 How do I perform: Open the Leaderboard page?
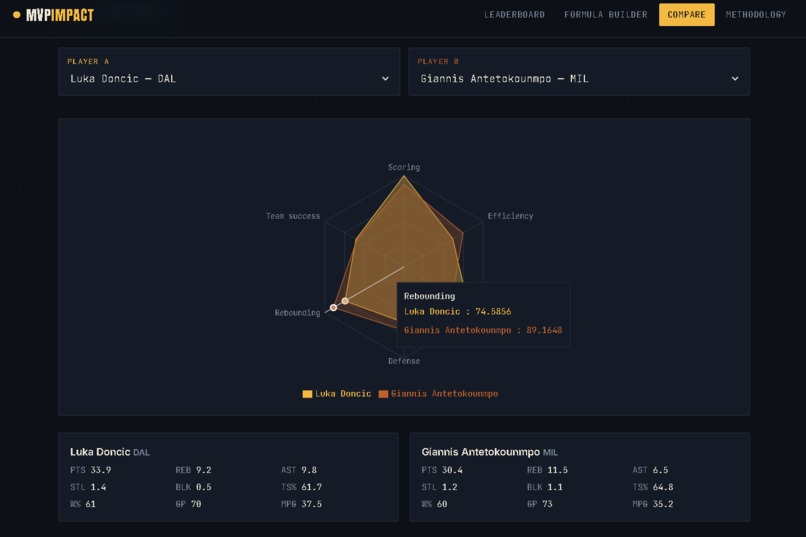(514, 15)
